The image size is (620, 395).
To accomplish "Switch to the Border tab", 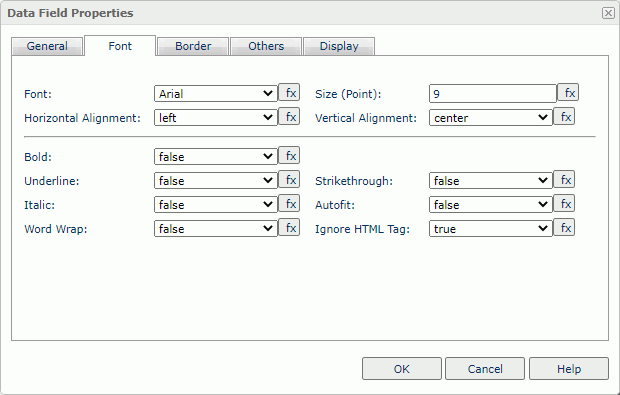I will click(193, 46).
